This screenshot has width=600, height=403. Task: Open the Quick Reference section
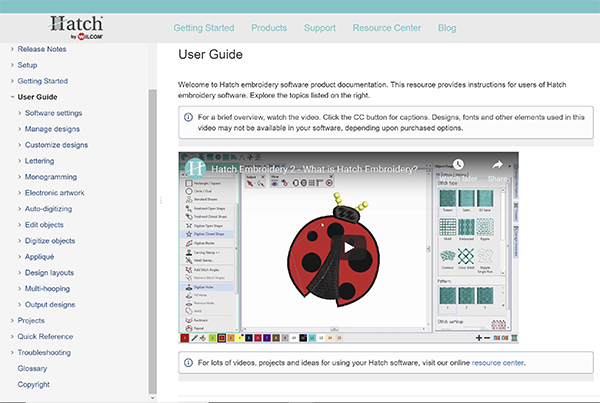[45, 337]
